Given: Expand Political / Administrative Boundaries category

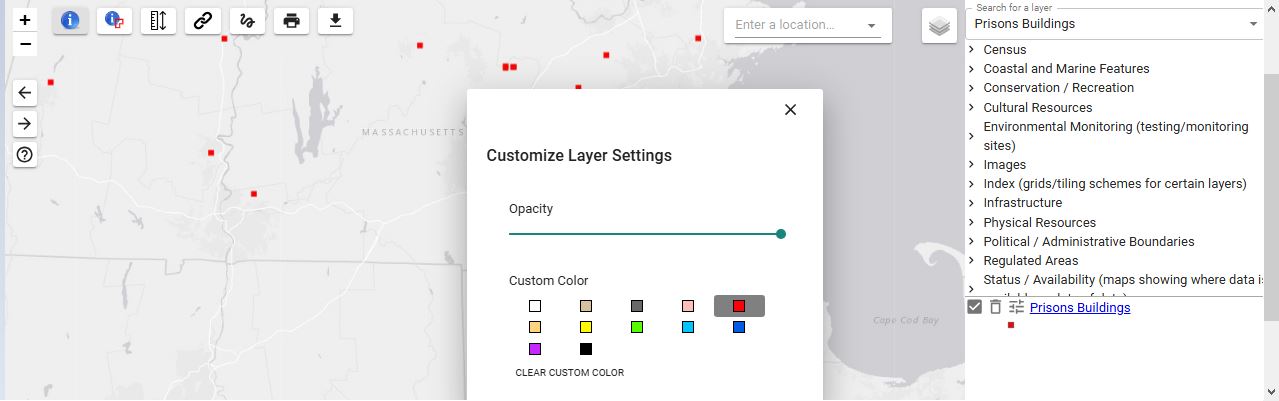Looking at the screenshot, I should coord(971,242).
